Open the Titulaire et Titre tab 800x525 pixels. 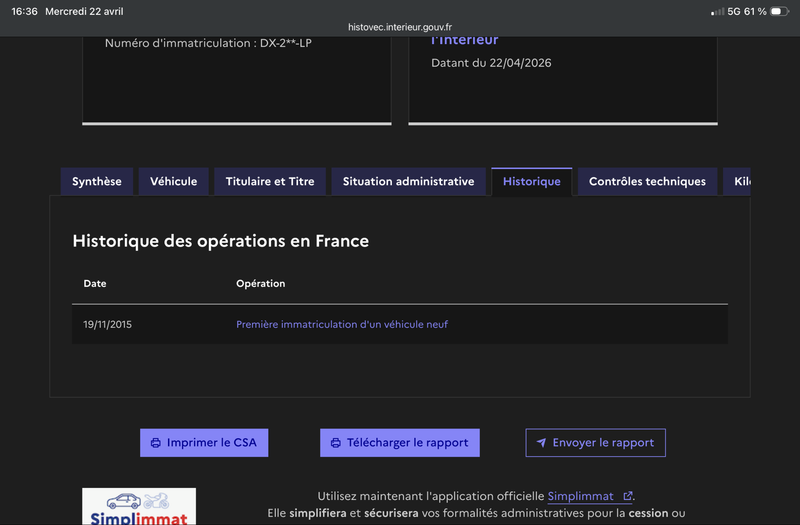click(270, 182)
